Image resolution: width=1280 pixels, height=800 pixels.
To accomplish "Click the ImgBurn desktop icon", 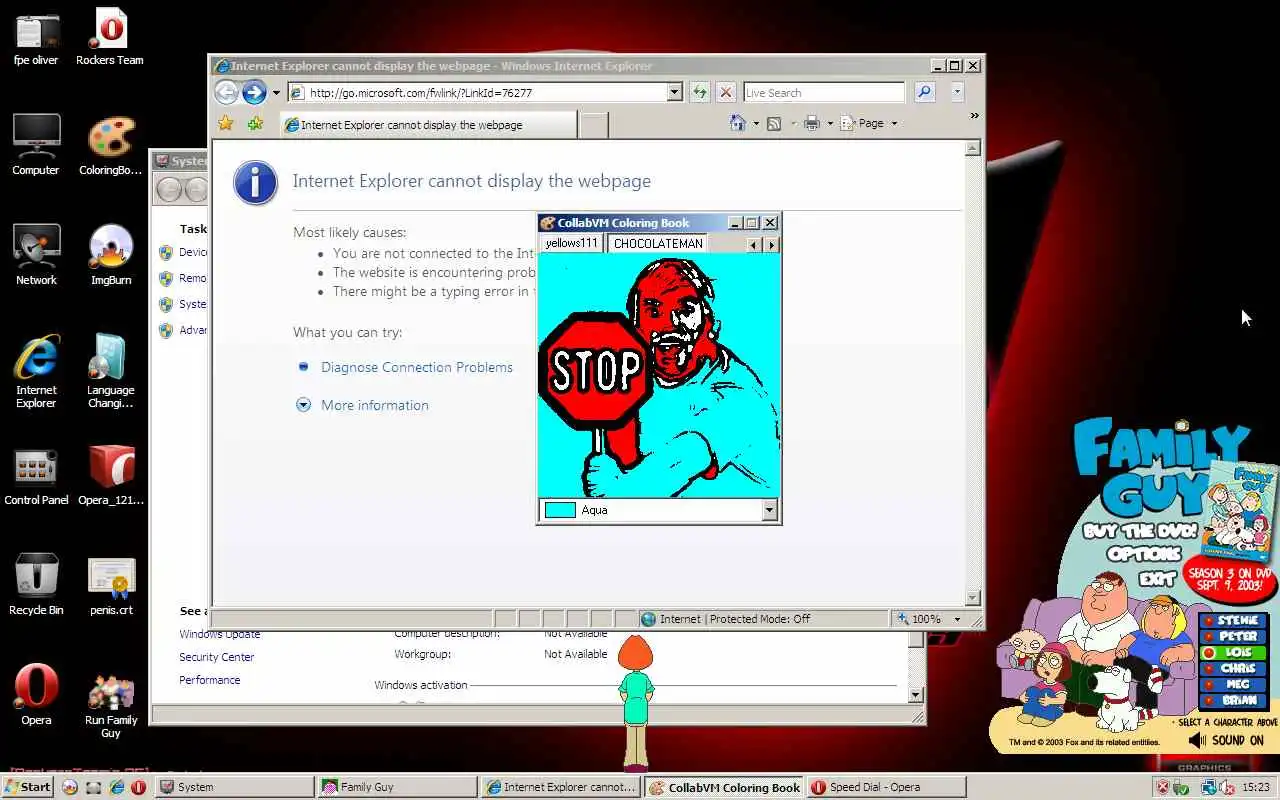I will [x=111, y=255].
